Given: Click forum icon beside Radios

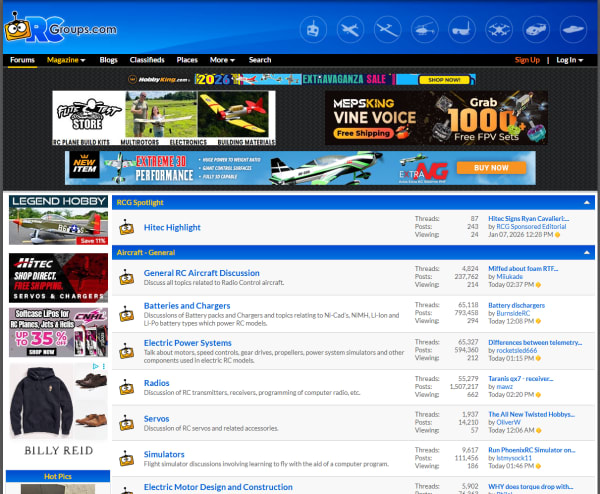Looking at the screenshot, I should (126, 387).
